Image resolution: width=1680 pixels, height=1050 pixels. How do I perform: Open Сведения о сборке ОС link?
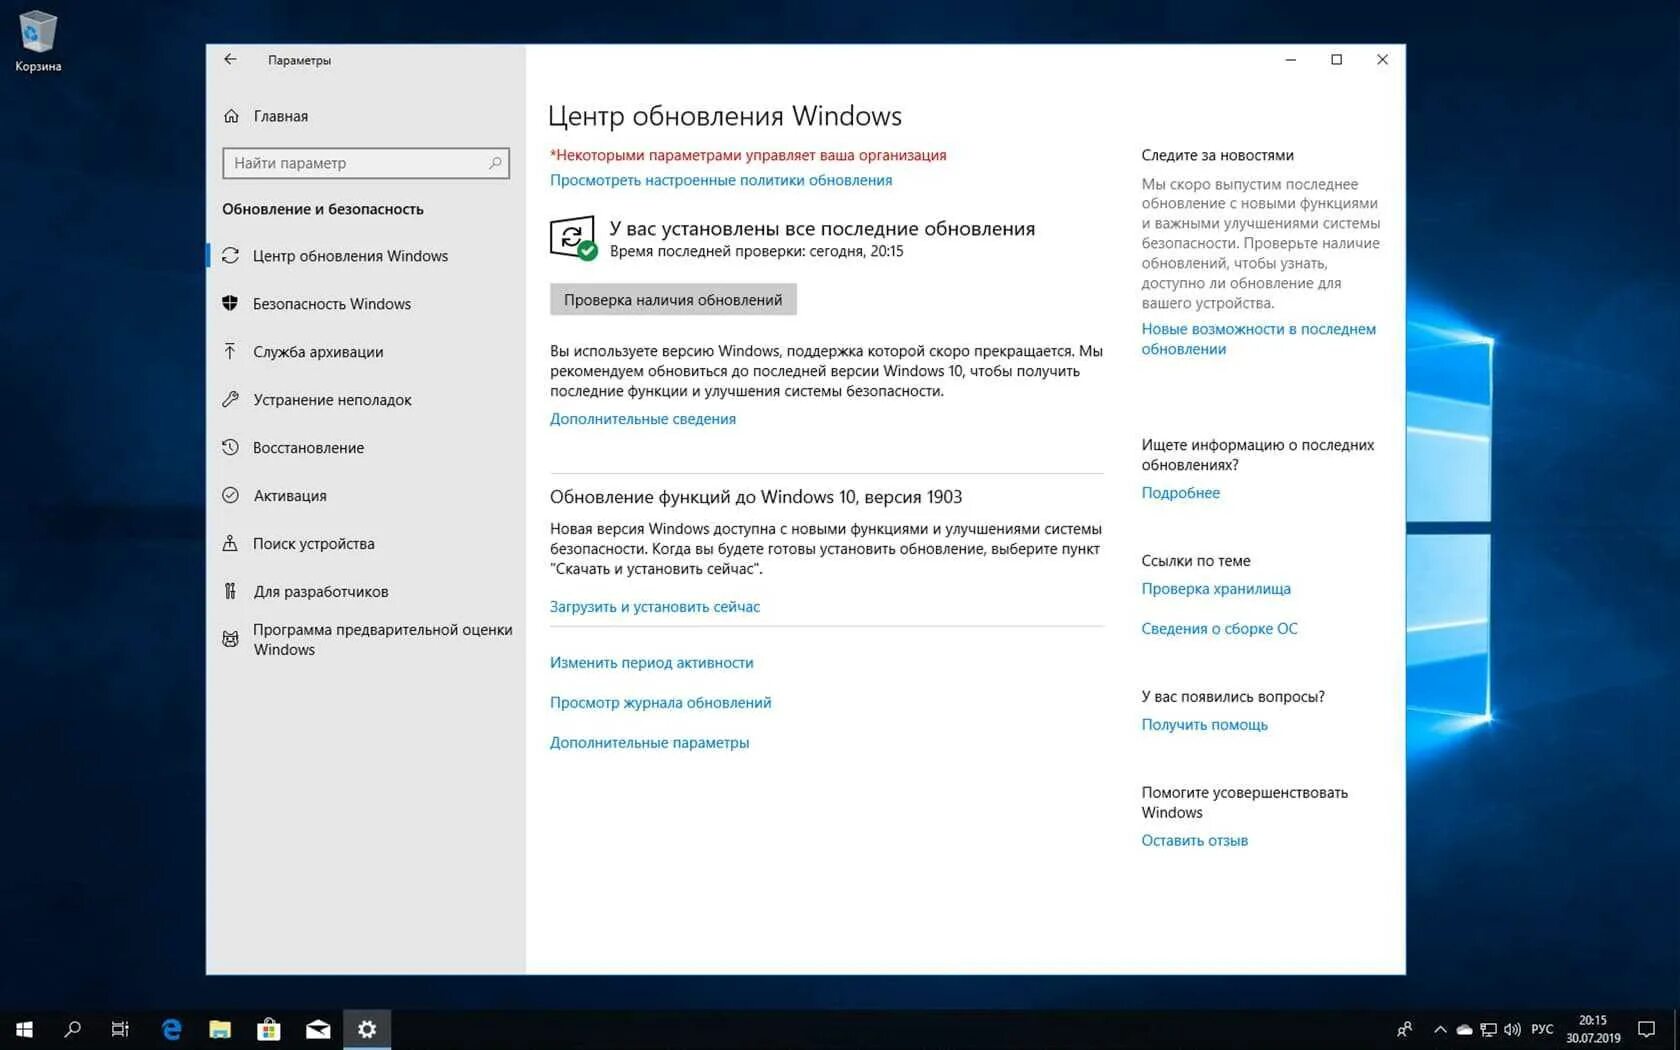point(1220,629)
